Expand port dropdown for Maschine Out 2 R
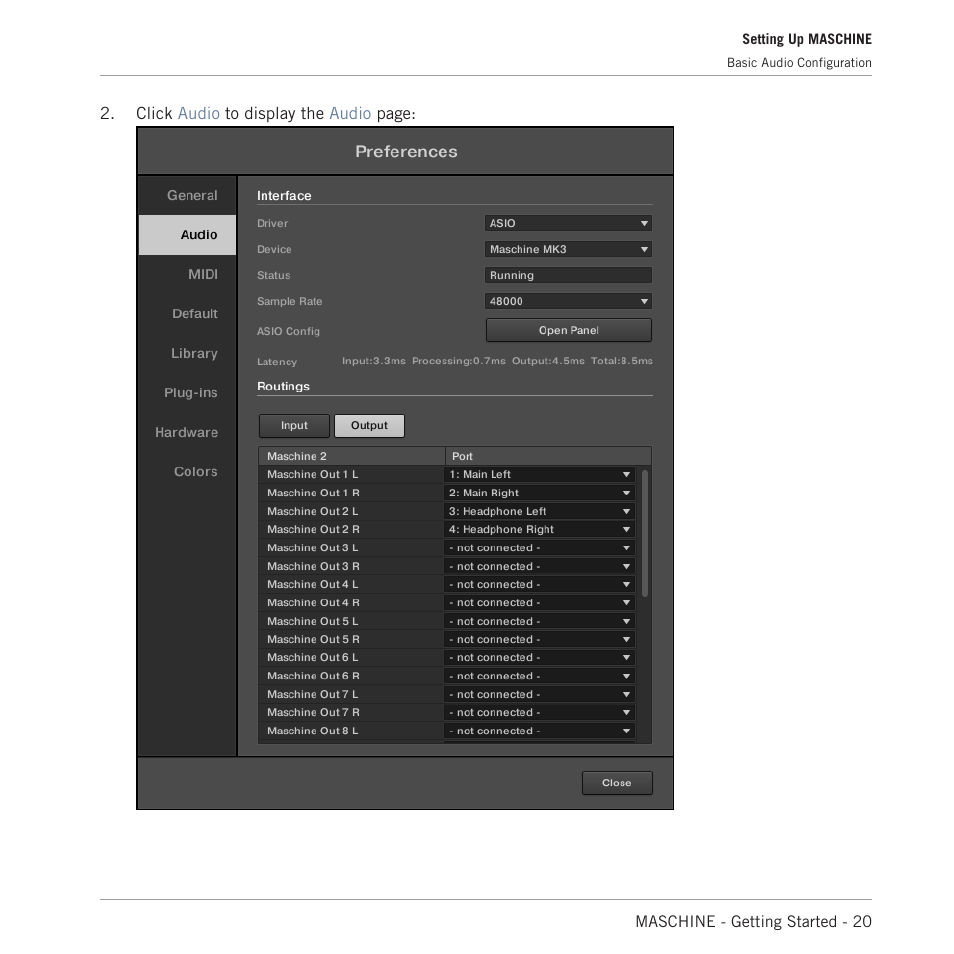Image resolution: width=954 pixels, height=954 pixels. tap(540, 530)
